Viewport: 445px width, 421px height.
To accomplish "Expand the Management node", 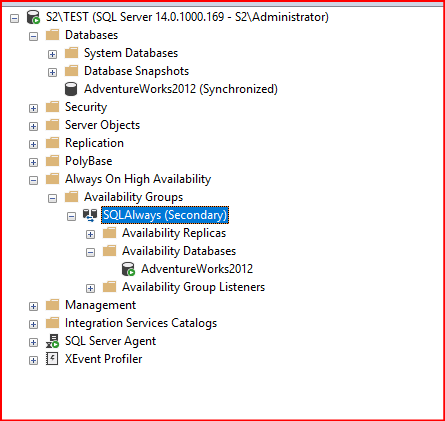I will [33, 306].
